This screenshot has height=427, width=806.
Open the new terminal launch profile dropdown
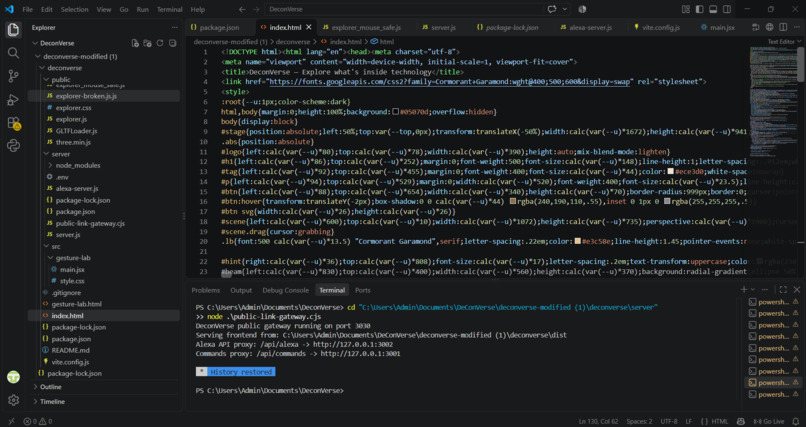tap(753, 290)
